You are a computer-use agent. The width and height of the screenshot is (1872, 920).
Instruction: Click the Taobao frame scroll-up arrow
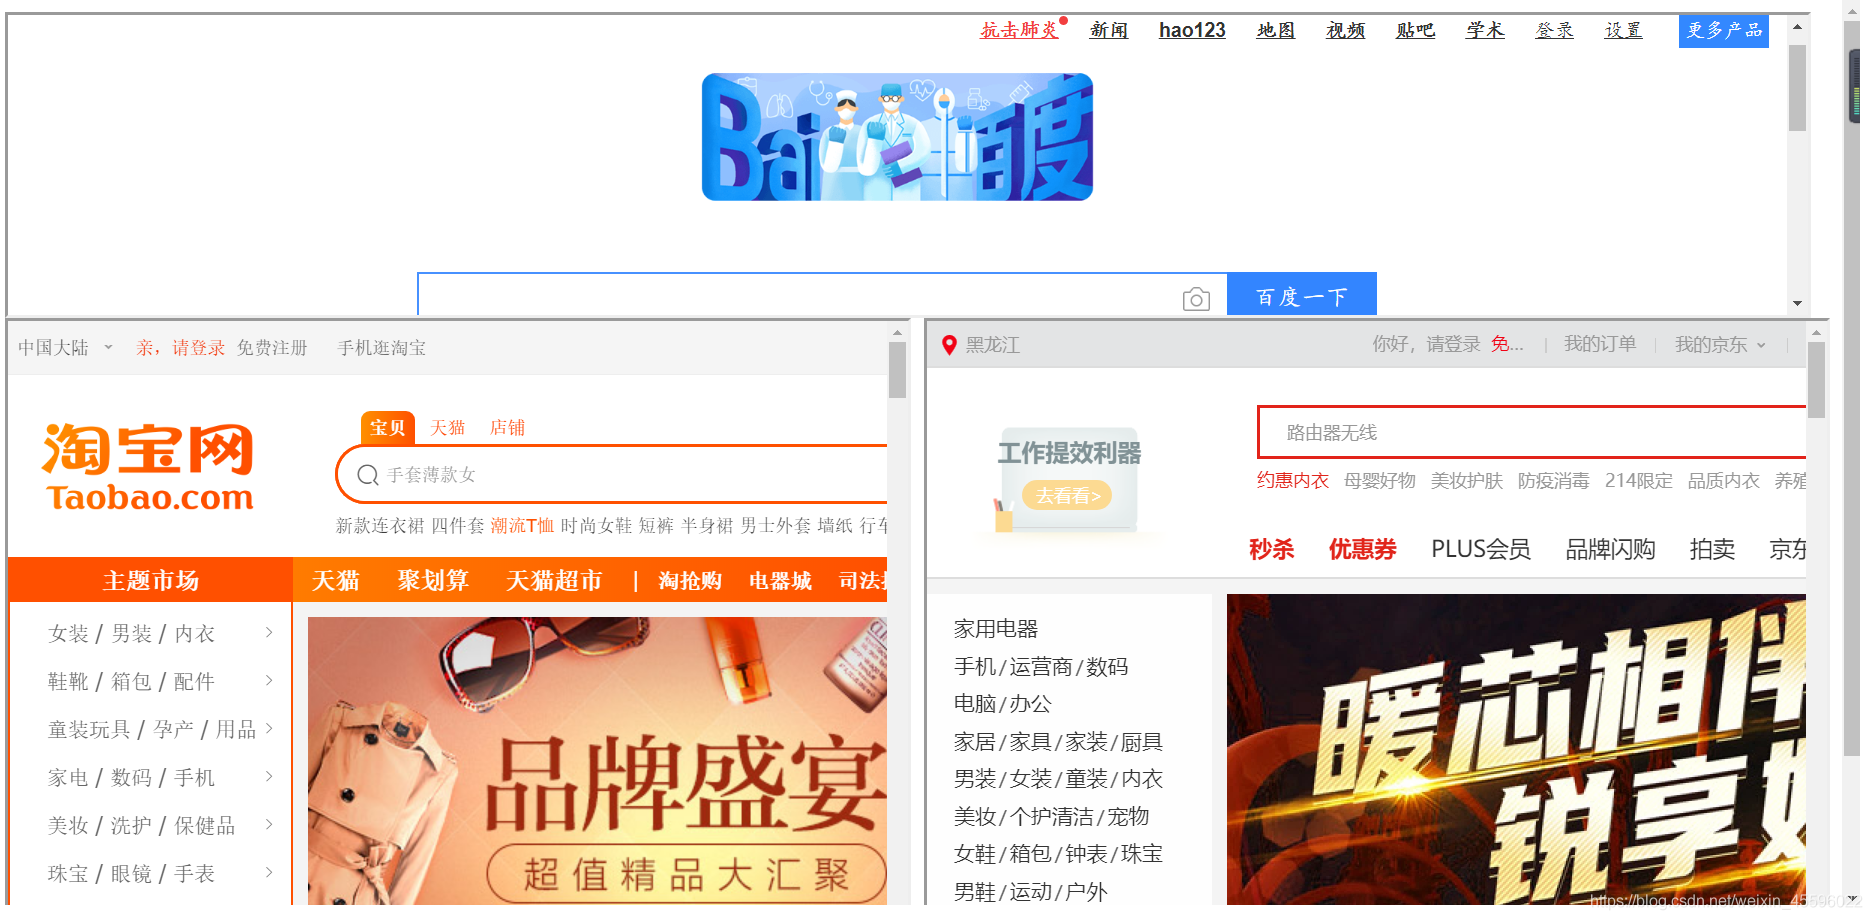tap(897, 332)
